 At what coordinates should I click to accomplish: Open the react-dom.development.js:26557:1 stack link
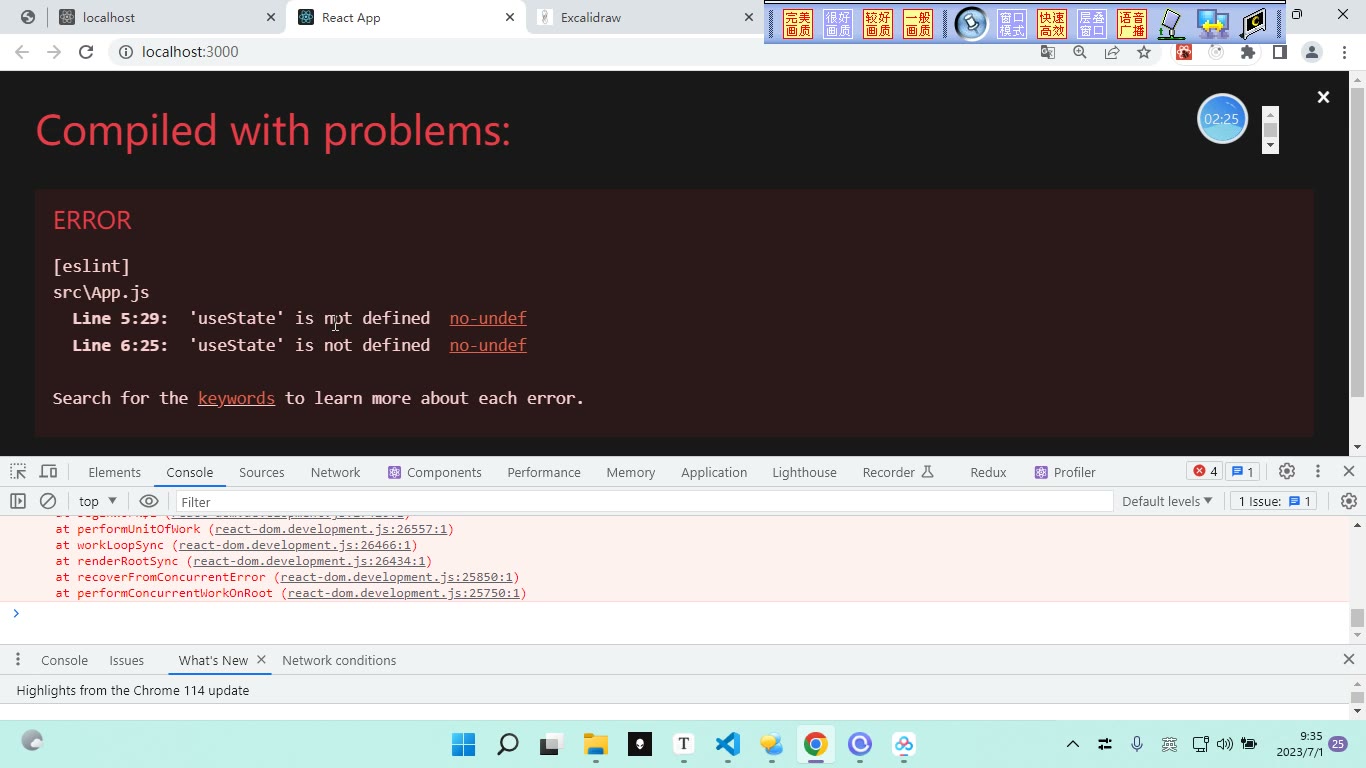[x=331, y=529]
